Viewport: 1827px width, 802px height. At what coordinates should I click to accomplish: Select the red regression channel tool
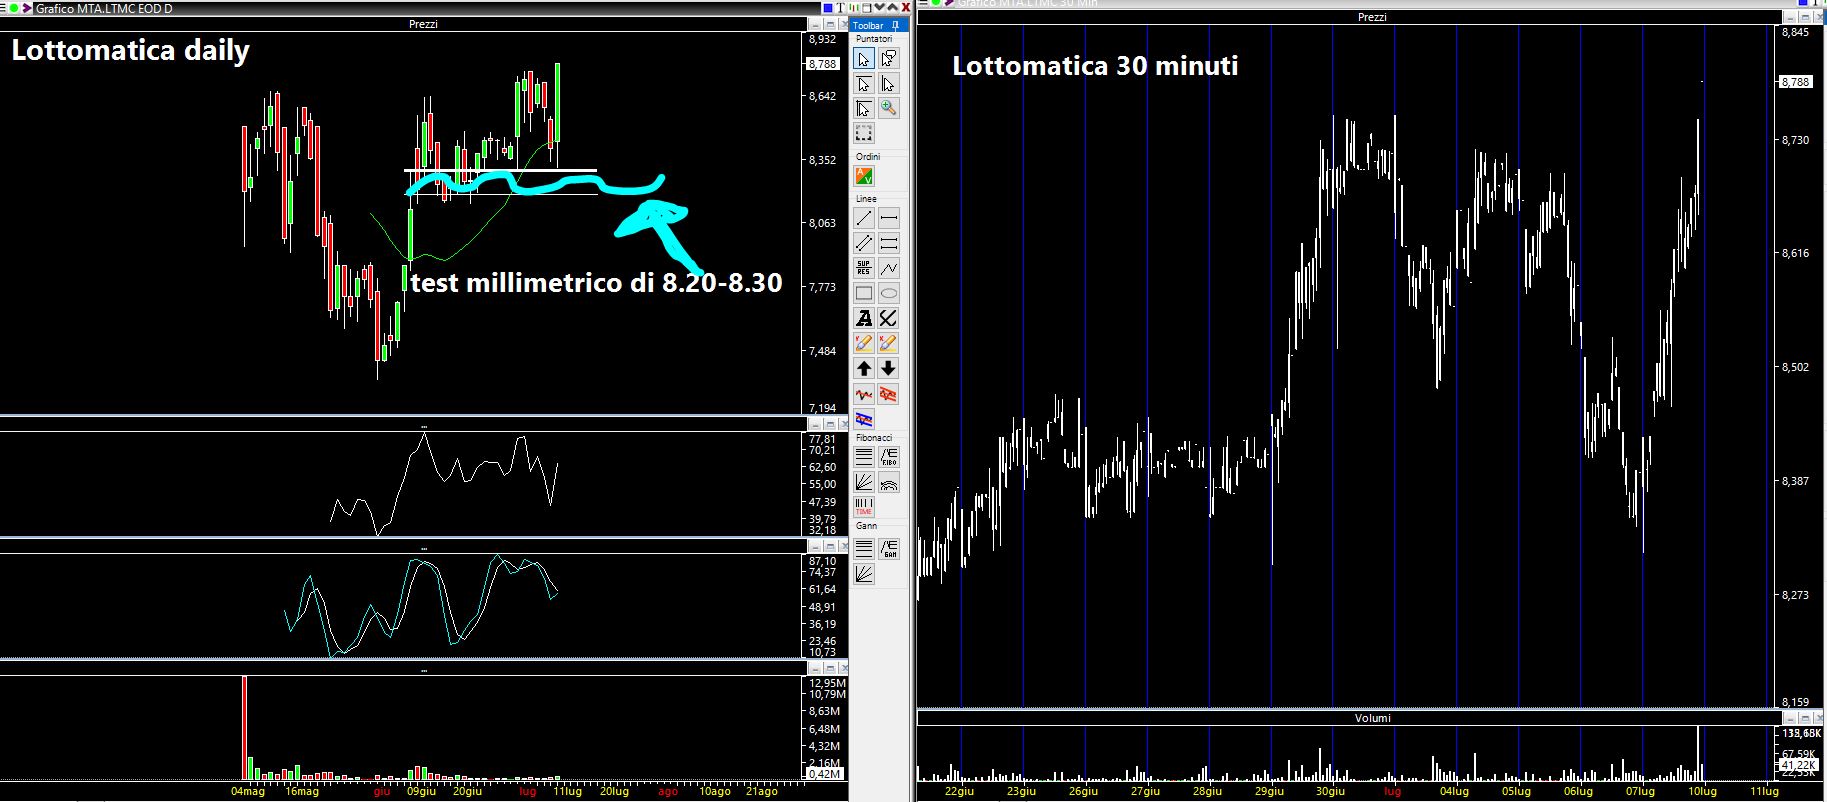[888, 394]
